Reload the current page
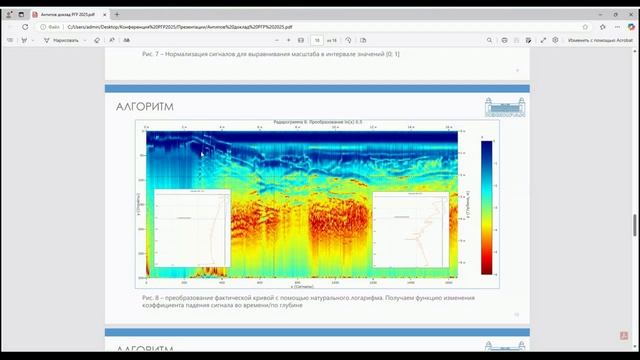This screenshot has height=360, width=640. click(25, 27)
